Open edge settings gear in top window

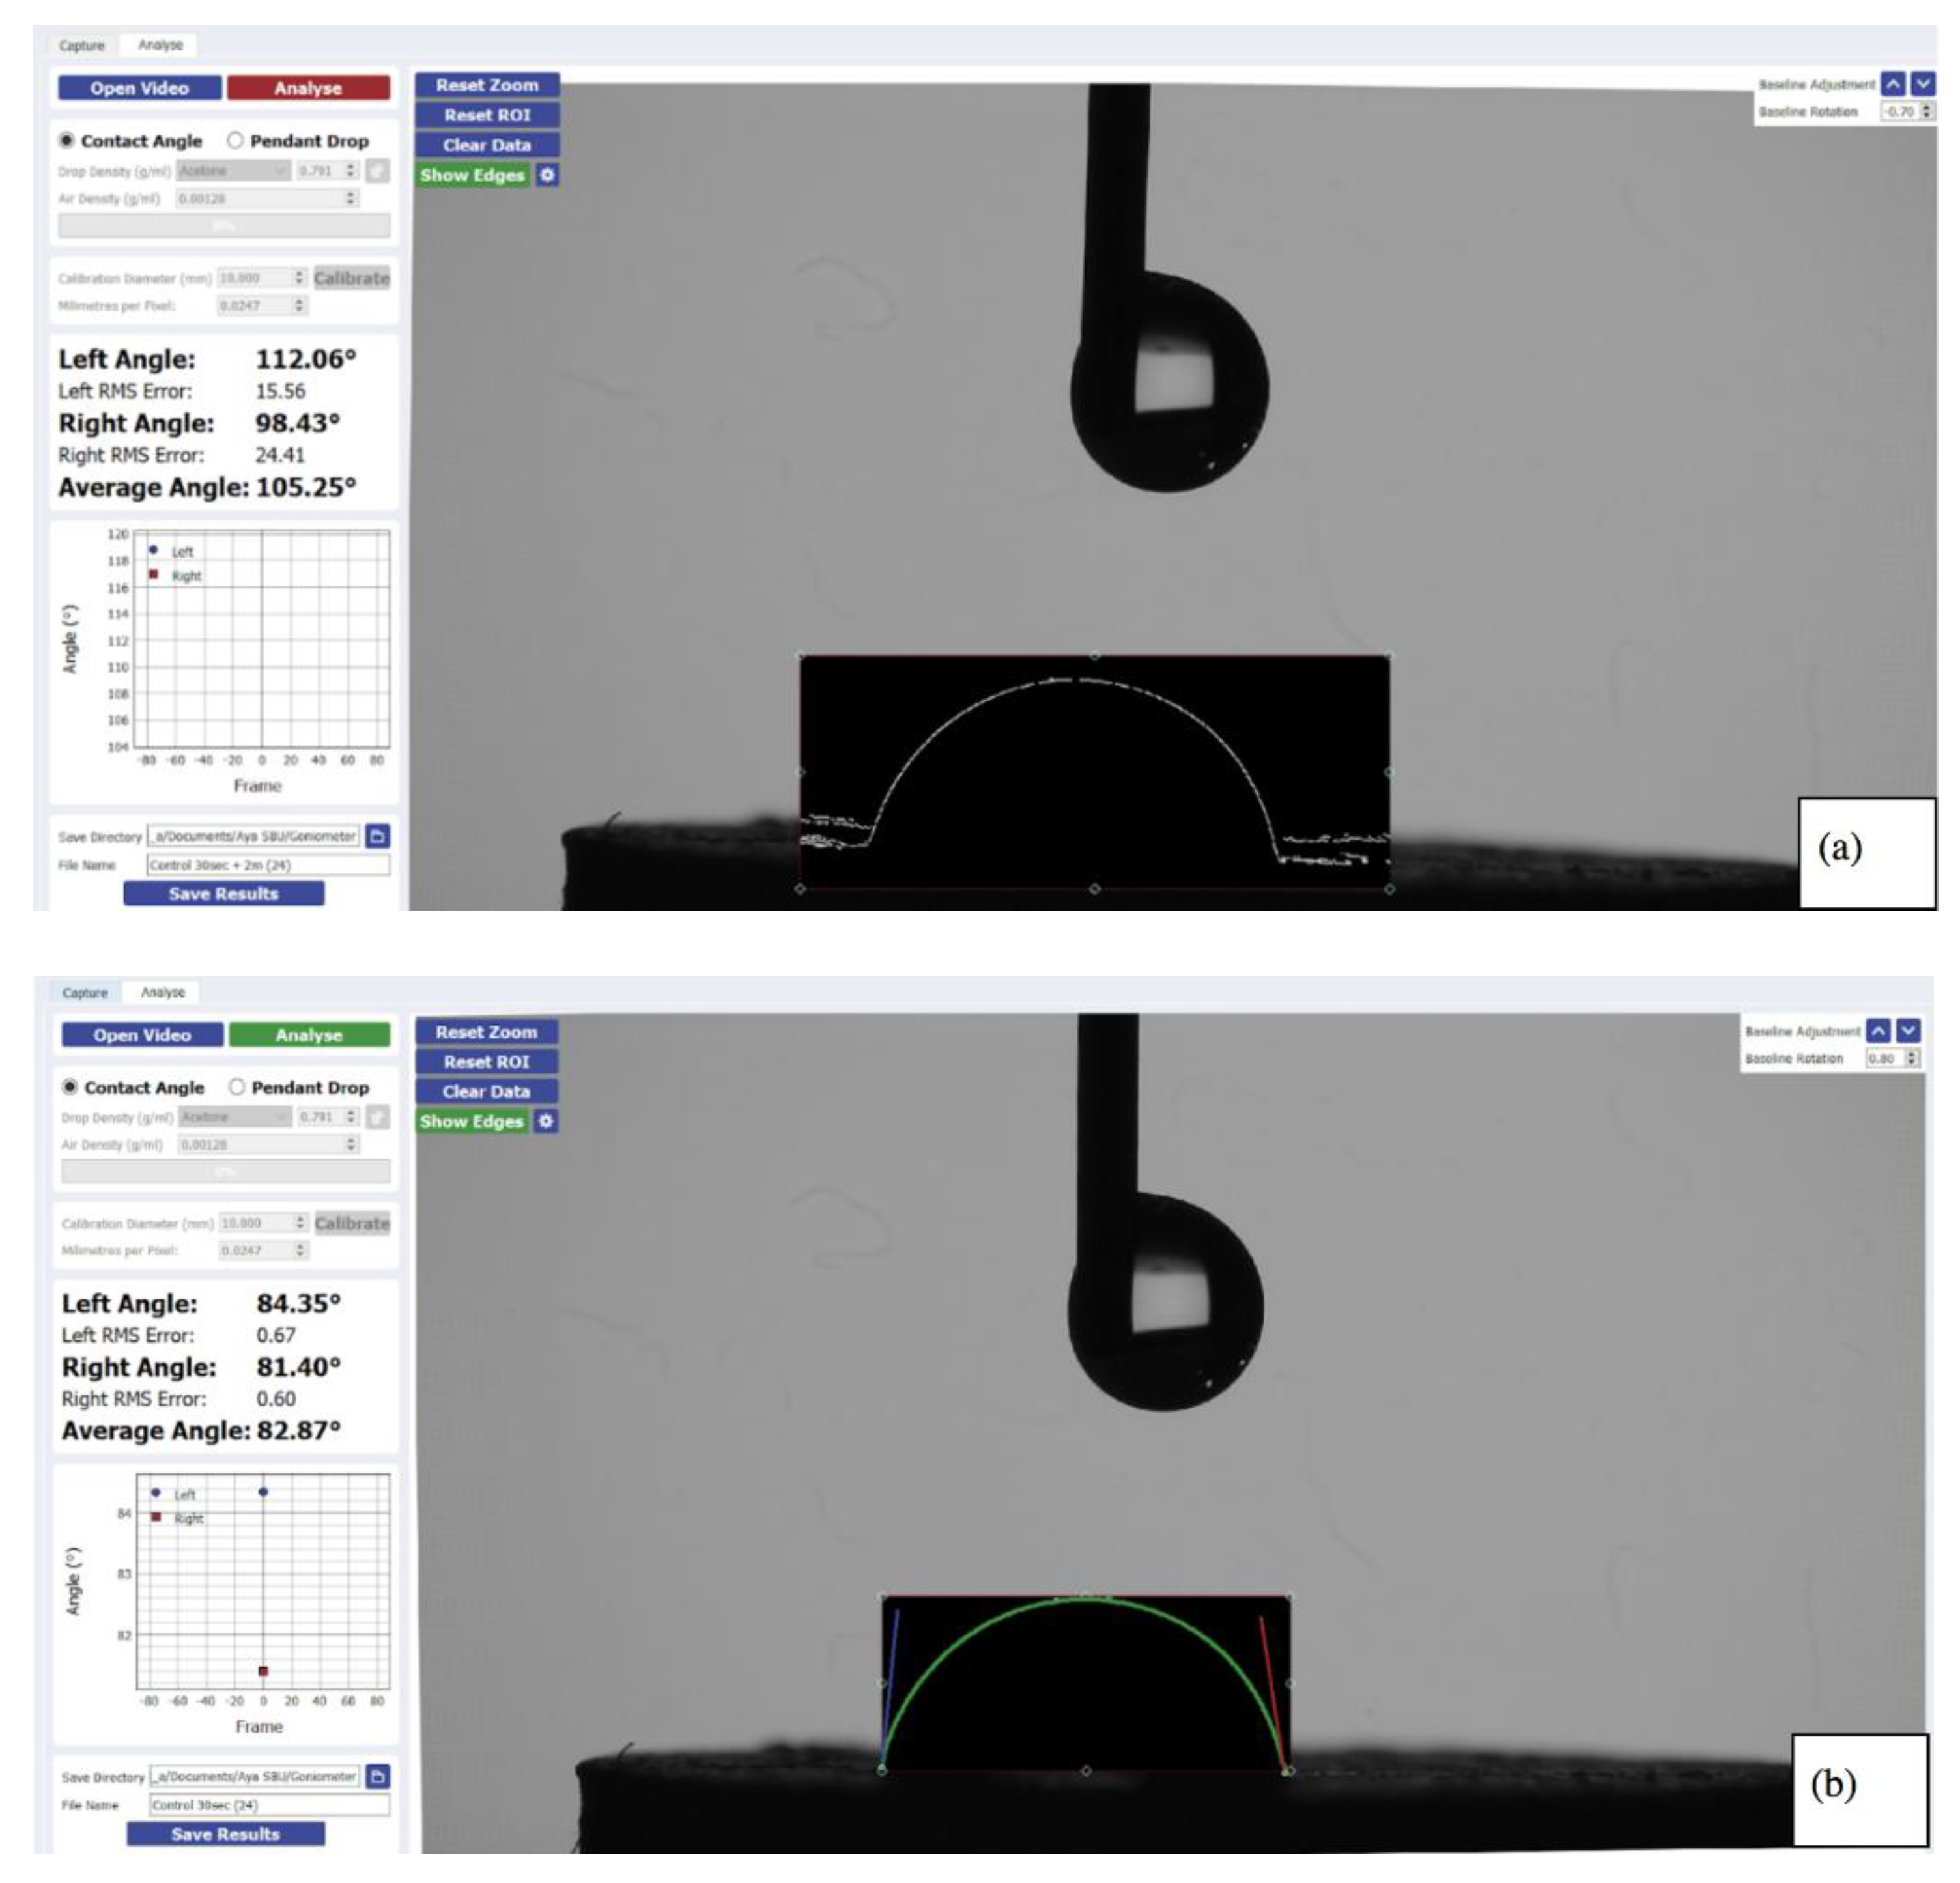547,175
